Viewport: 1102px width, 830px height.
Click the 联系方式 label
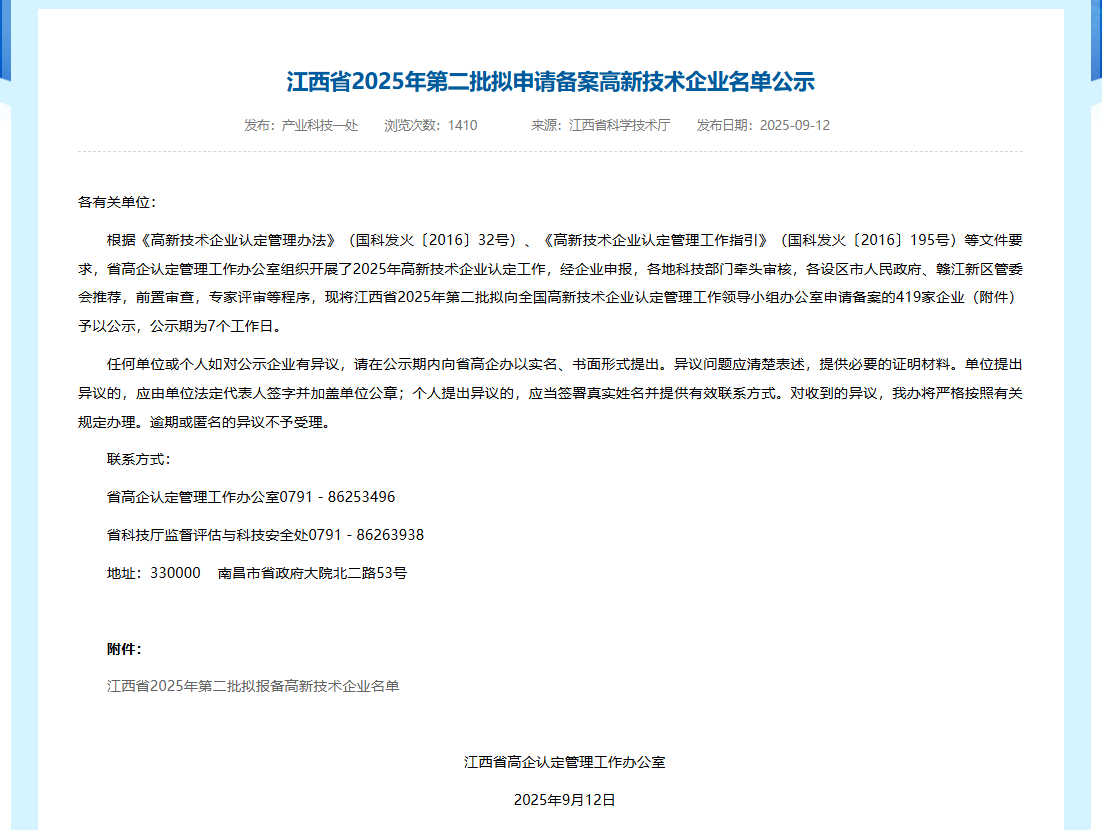[138, 459]
